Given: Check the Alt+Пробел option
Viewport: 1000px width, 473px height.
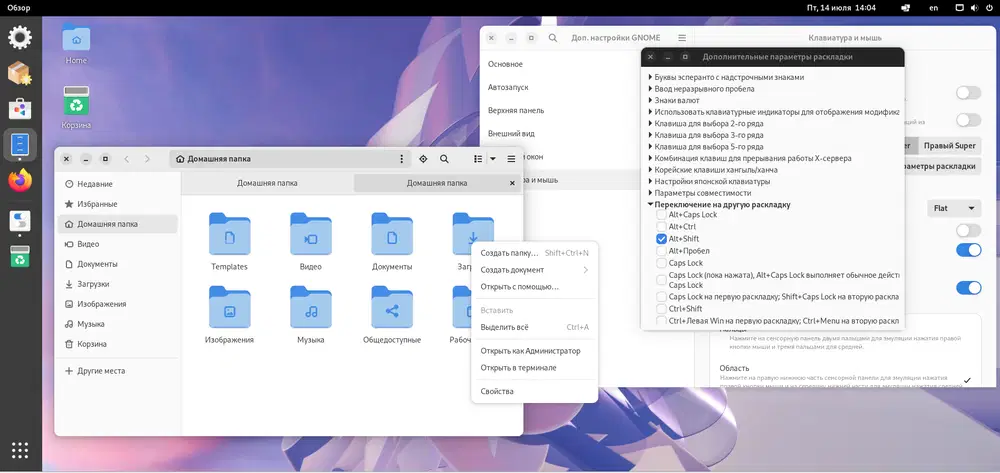Looking at the screenshot, I should pyautogui.click(x=661, y=251).
